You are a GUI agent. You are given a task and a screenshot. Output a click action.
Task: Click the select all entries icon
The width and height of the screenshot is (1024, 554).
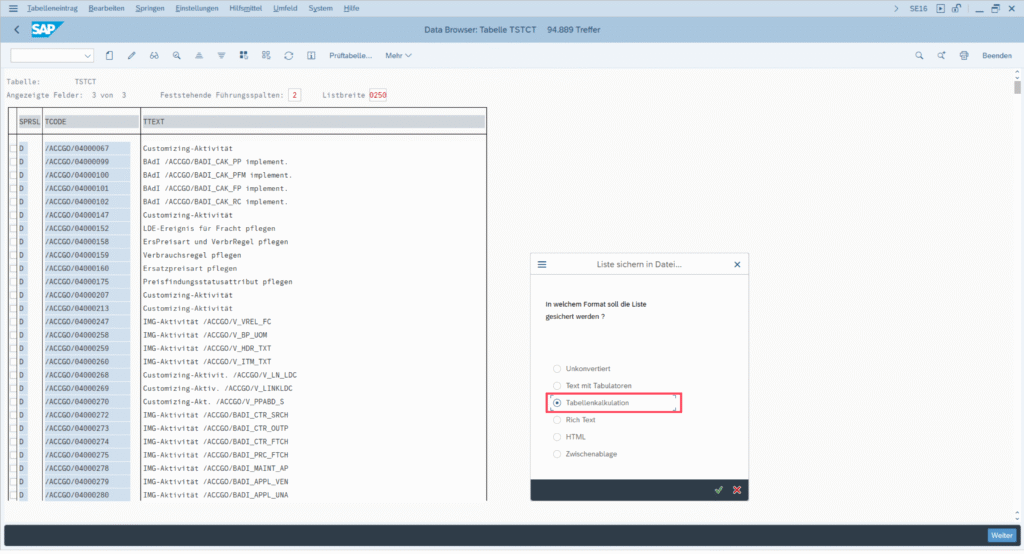244,56
